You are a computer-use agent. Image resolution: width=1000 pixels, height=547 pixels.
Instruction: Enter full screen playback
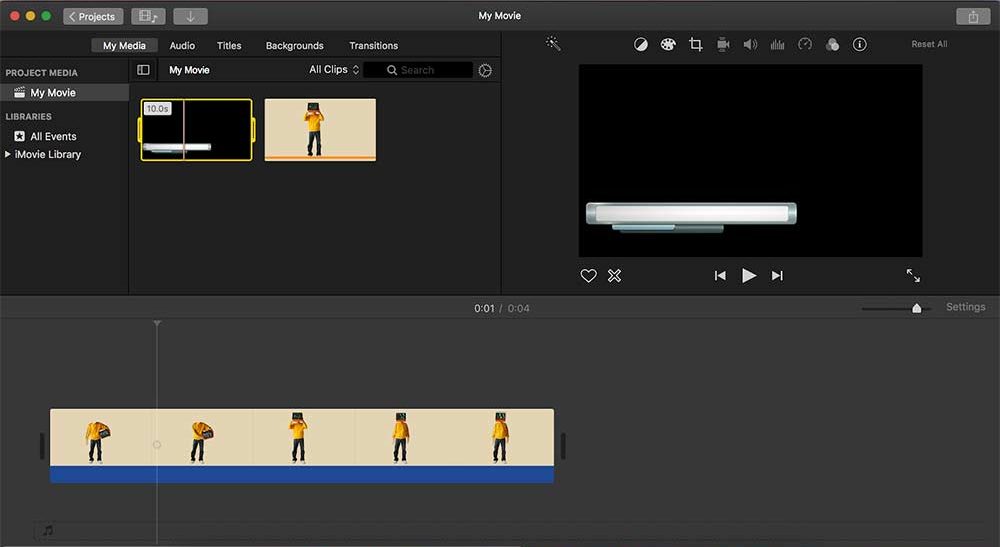pyautogui.click(x=913, y=275)
